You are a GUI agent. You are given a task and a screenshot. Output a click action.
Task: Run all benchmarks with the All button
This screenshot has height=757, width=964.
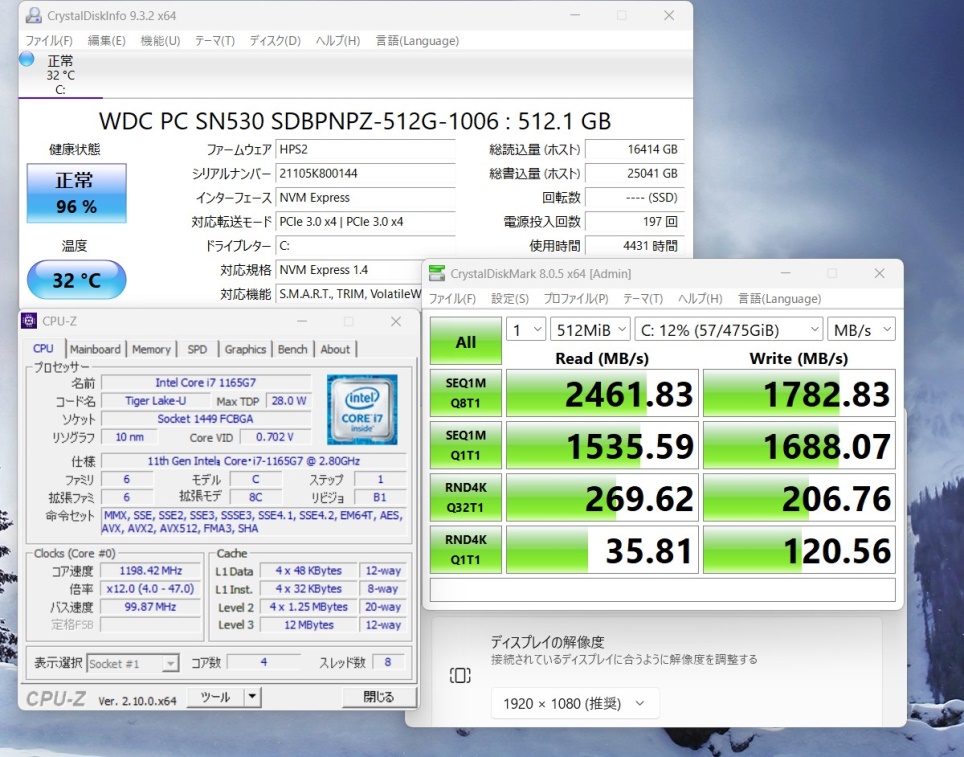465,341
